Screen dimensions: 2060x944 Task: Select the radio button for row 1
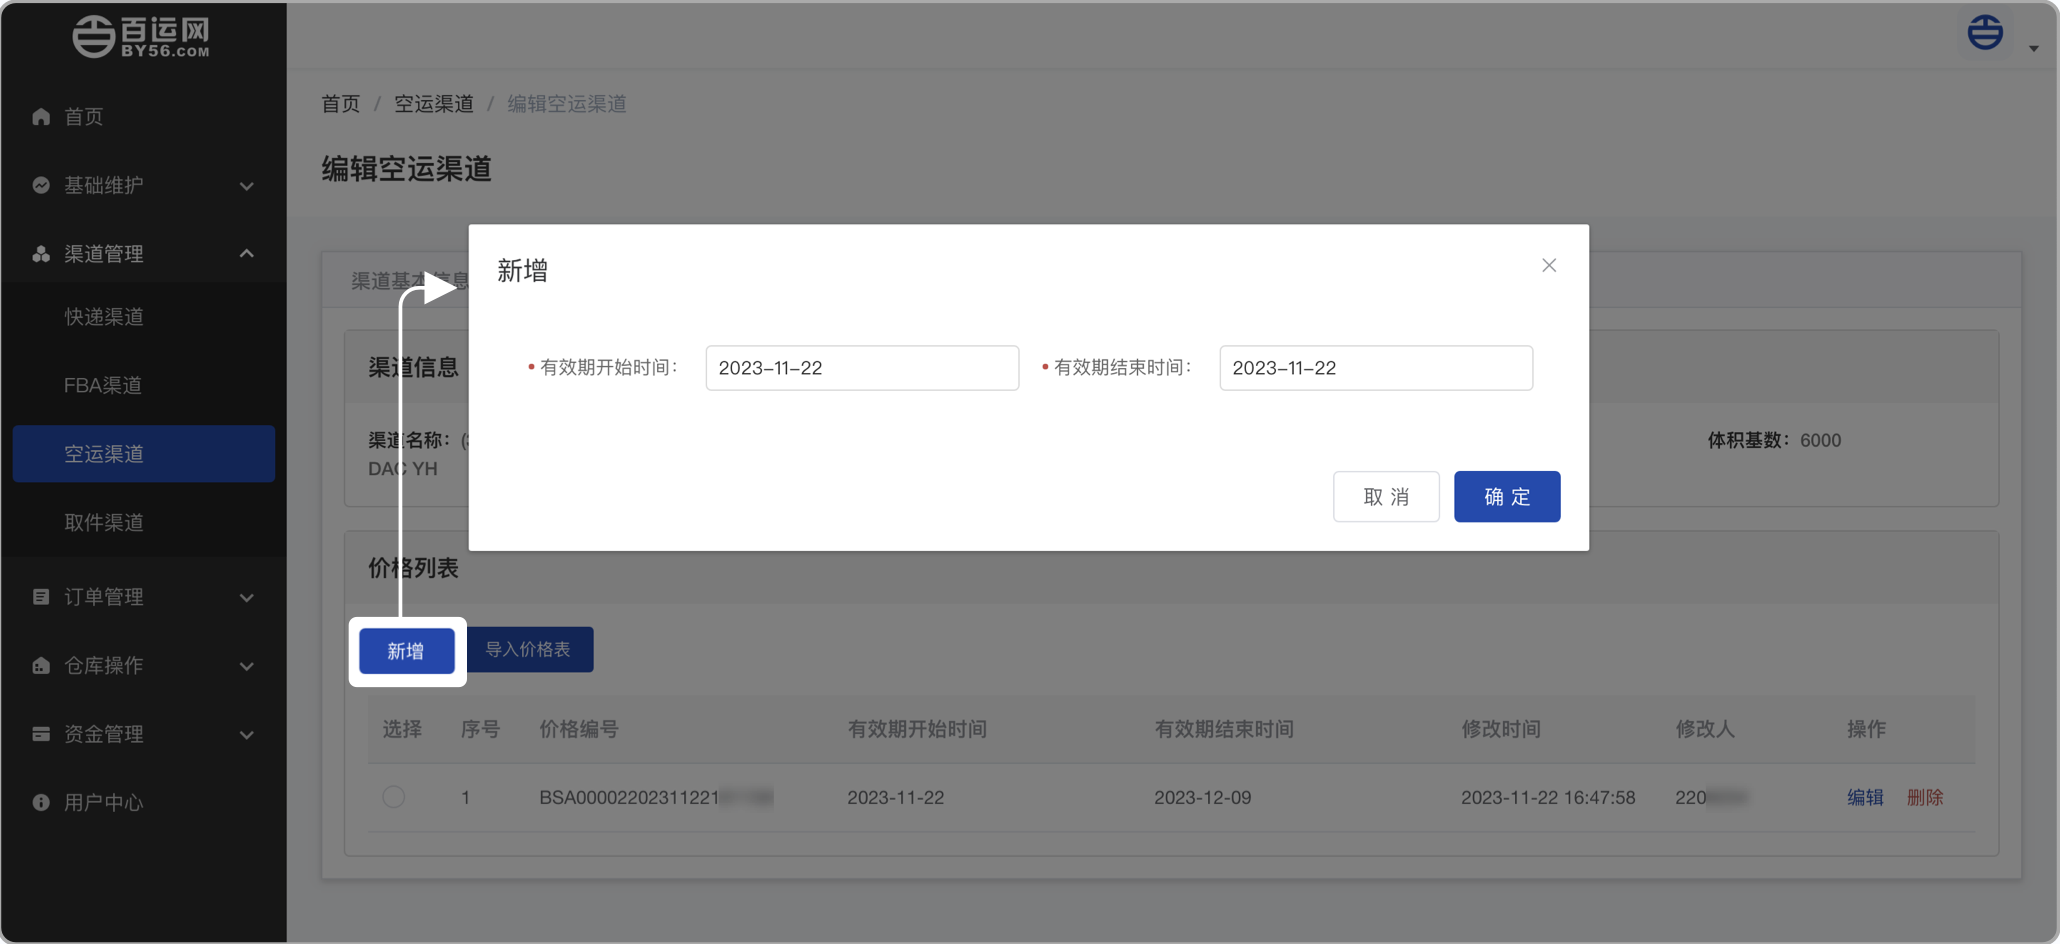pos(394,797)
